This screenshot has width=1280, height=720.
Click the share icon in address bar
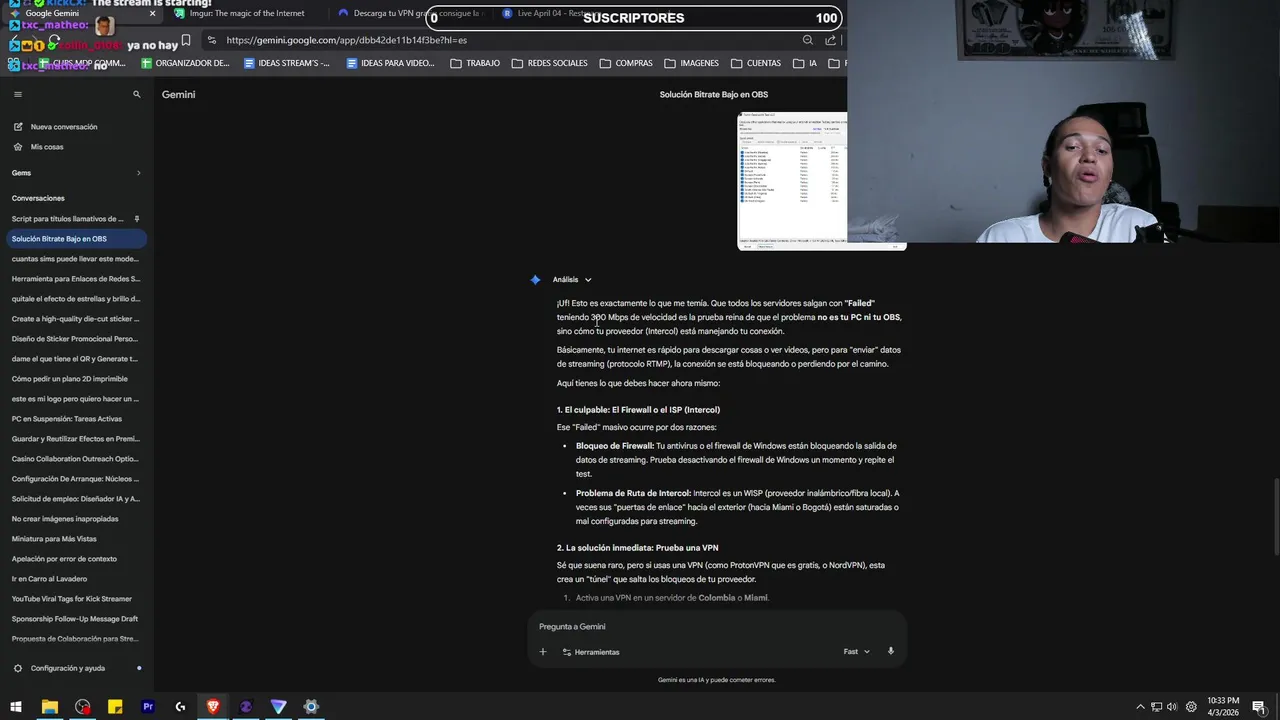point(830,40)
